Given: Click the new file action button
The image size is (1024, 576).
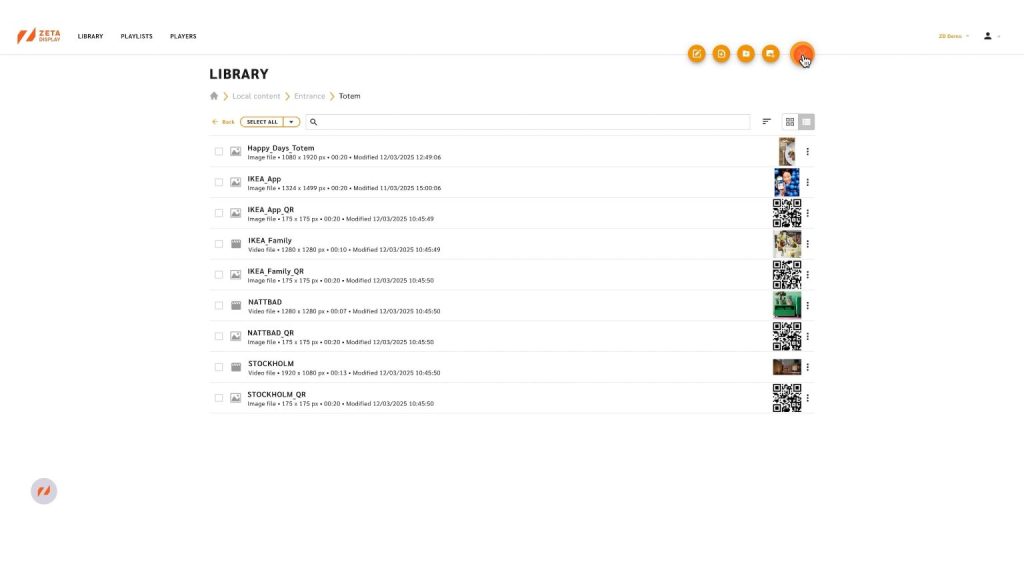Looking at the screenshot, I should (x=721, y=54).
